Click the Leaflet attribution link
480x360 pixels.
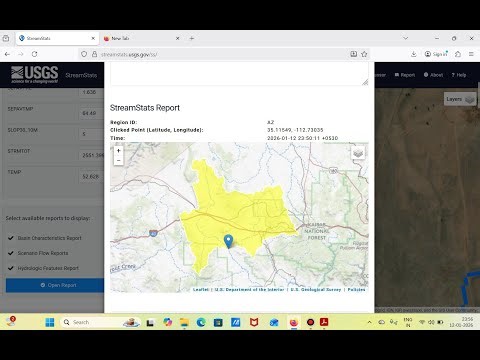point(201,290)
